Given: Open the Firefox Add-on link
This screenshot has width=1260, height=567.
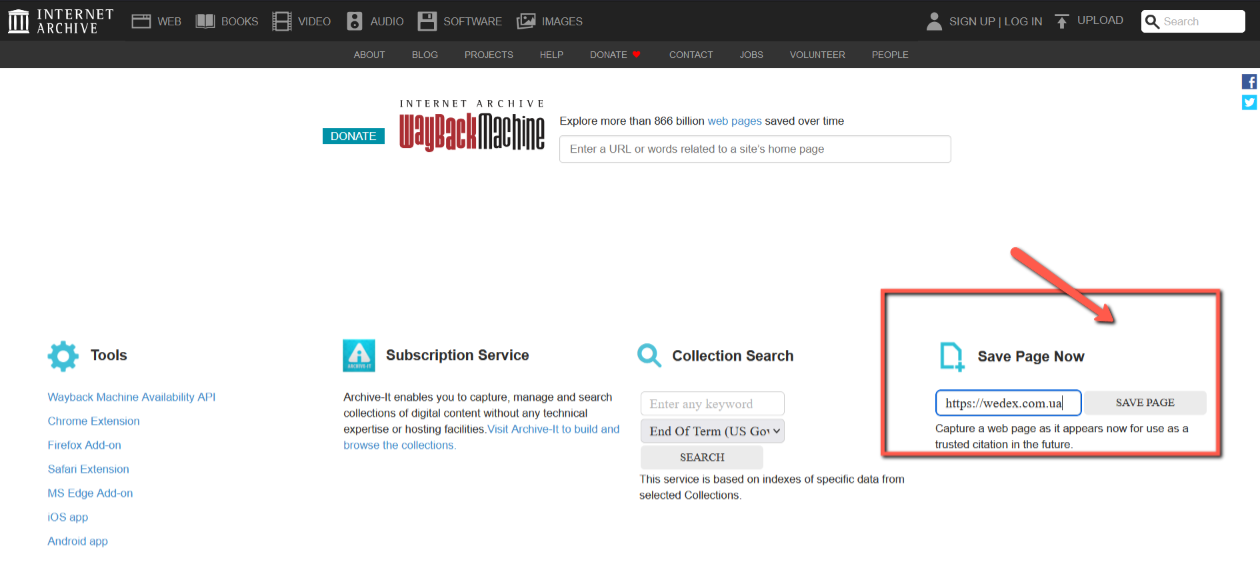Looking at the screenshot, I should pyautogui.click(x=84, y=445).
